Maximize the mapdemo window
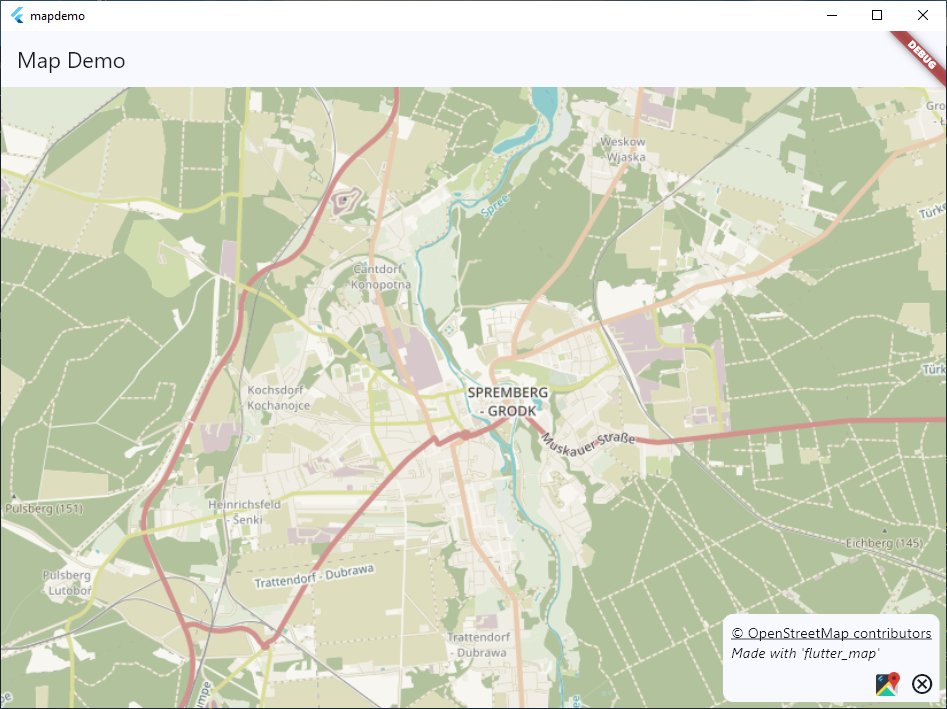Viewport: 947px width, 709px height. pos(877,15)
